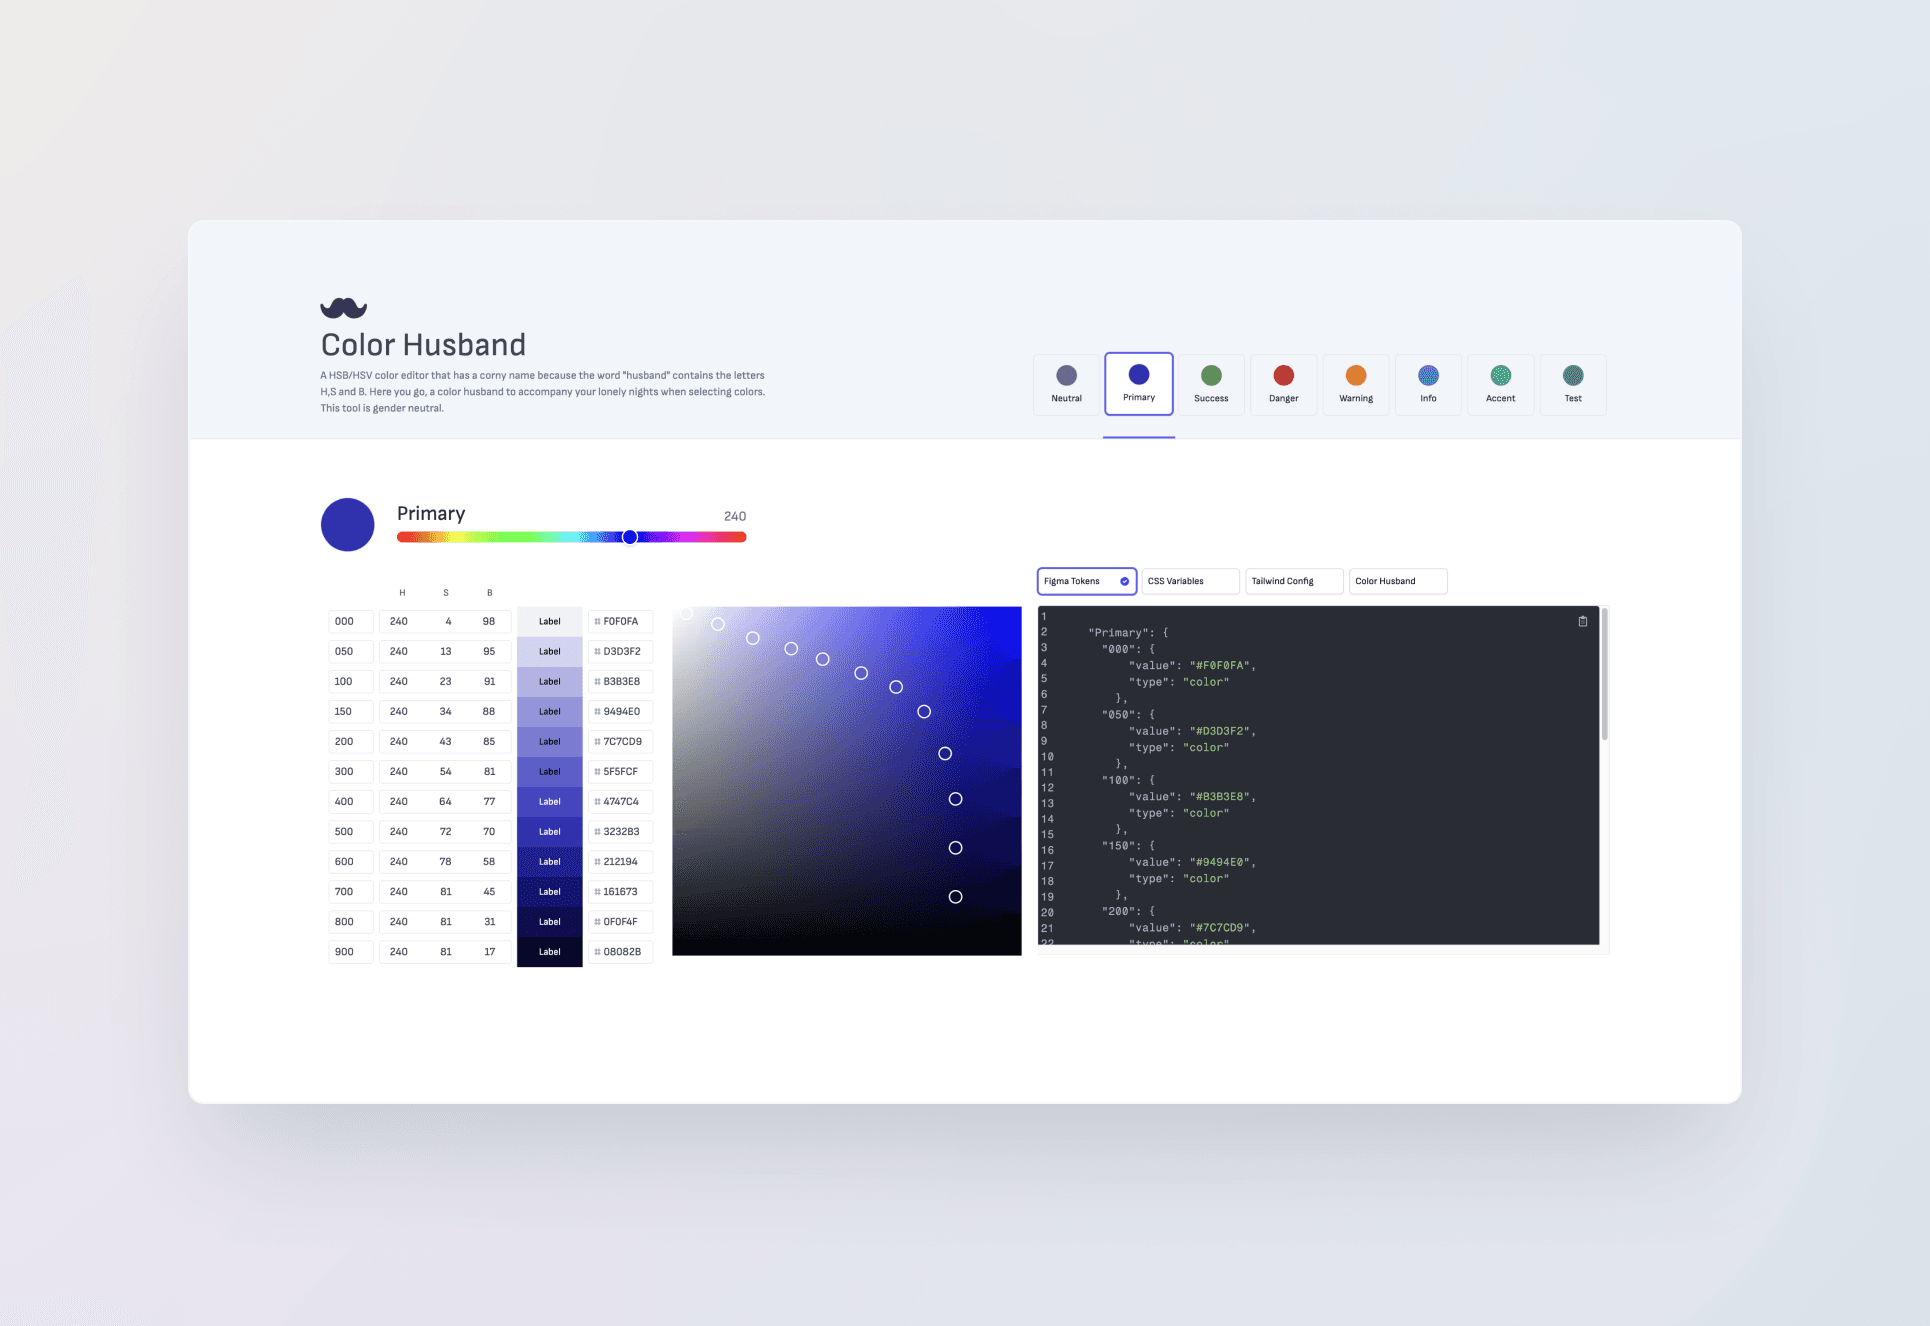Click "#F0F0FA" value in the code
The height and width of the screenshot is (1326, 1930).
click(x=1219, y=665)
